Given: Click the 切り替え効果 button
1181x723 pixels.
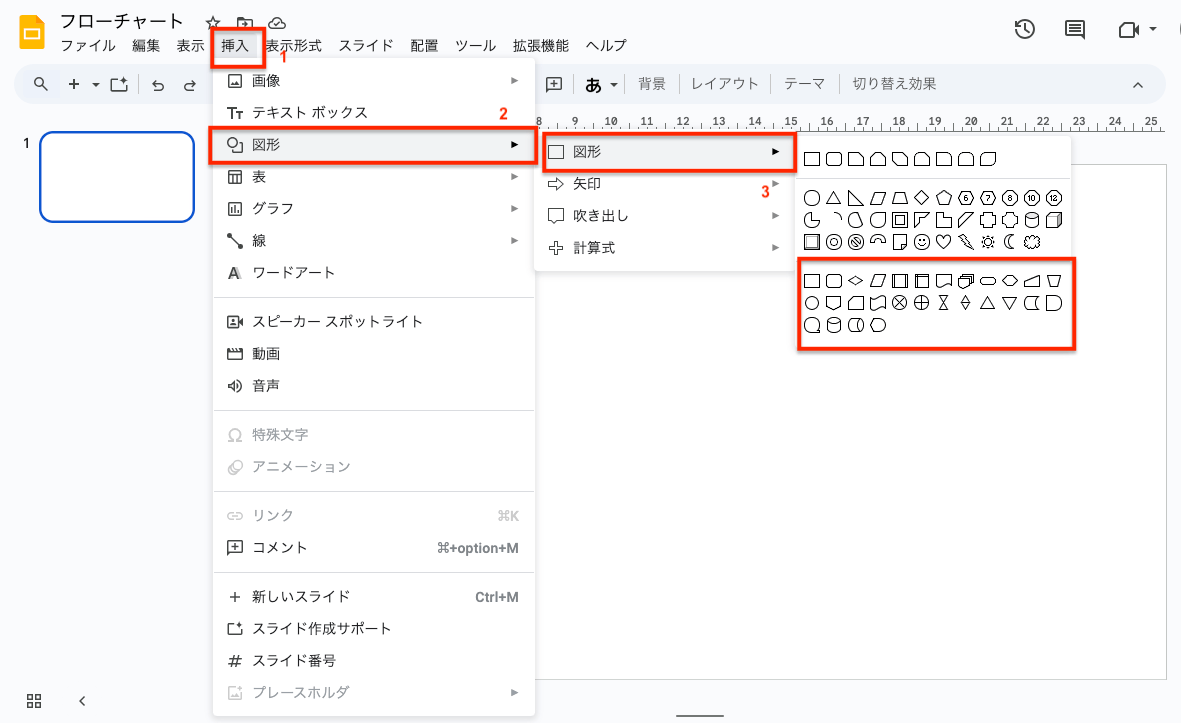Looking at the screenshot, I should coord(894,84).
